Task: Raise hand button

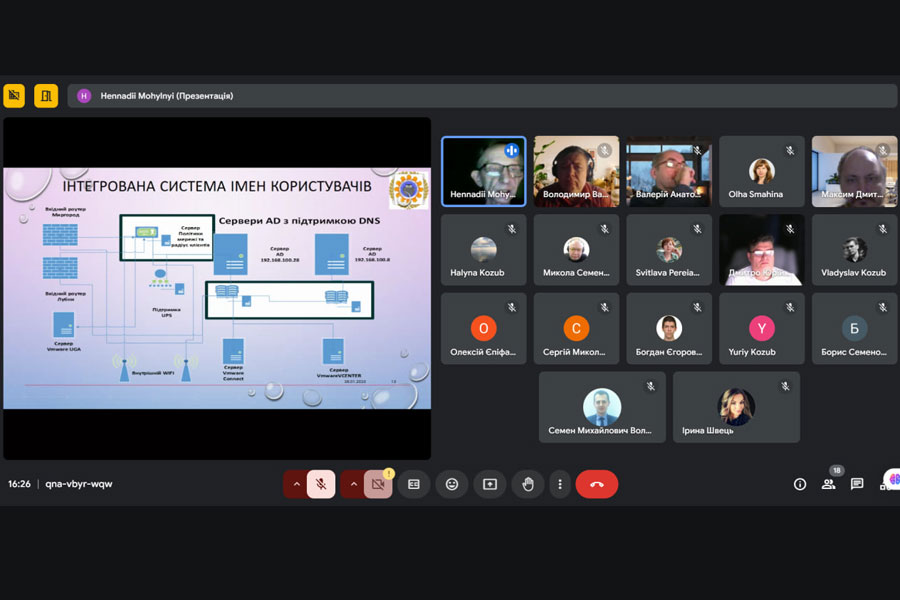Action: click(x=528, y=484)
